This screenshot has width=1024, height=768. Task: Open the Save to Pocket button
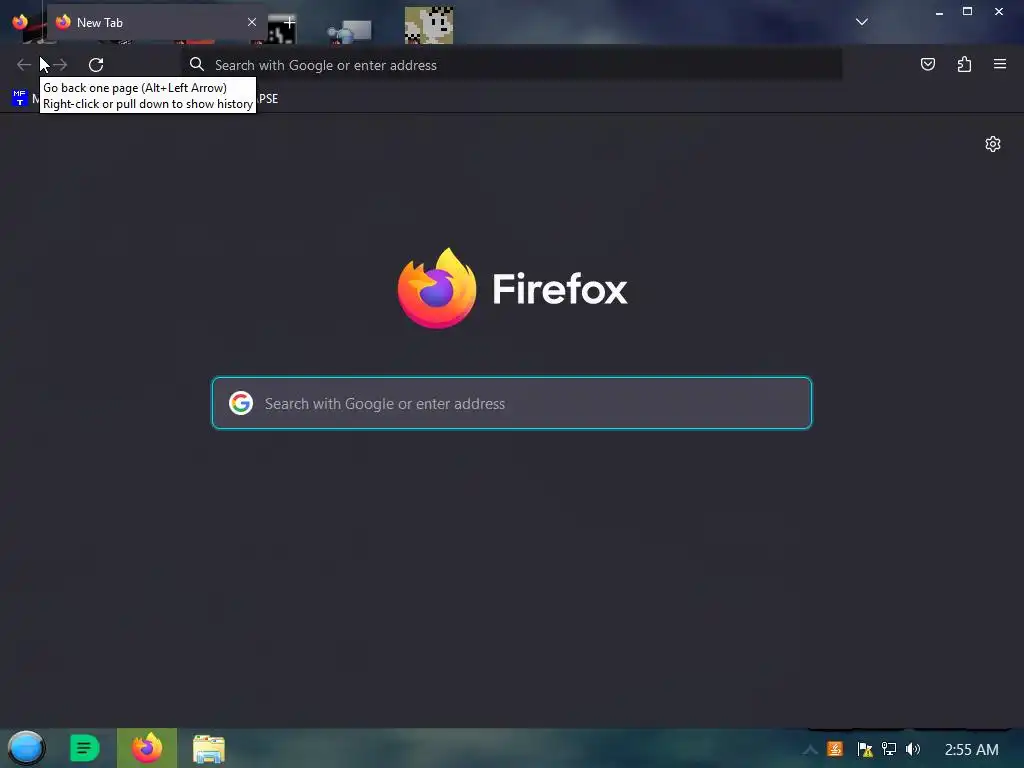coord(927,64)
